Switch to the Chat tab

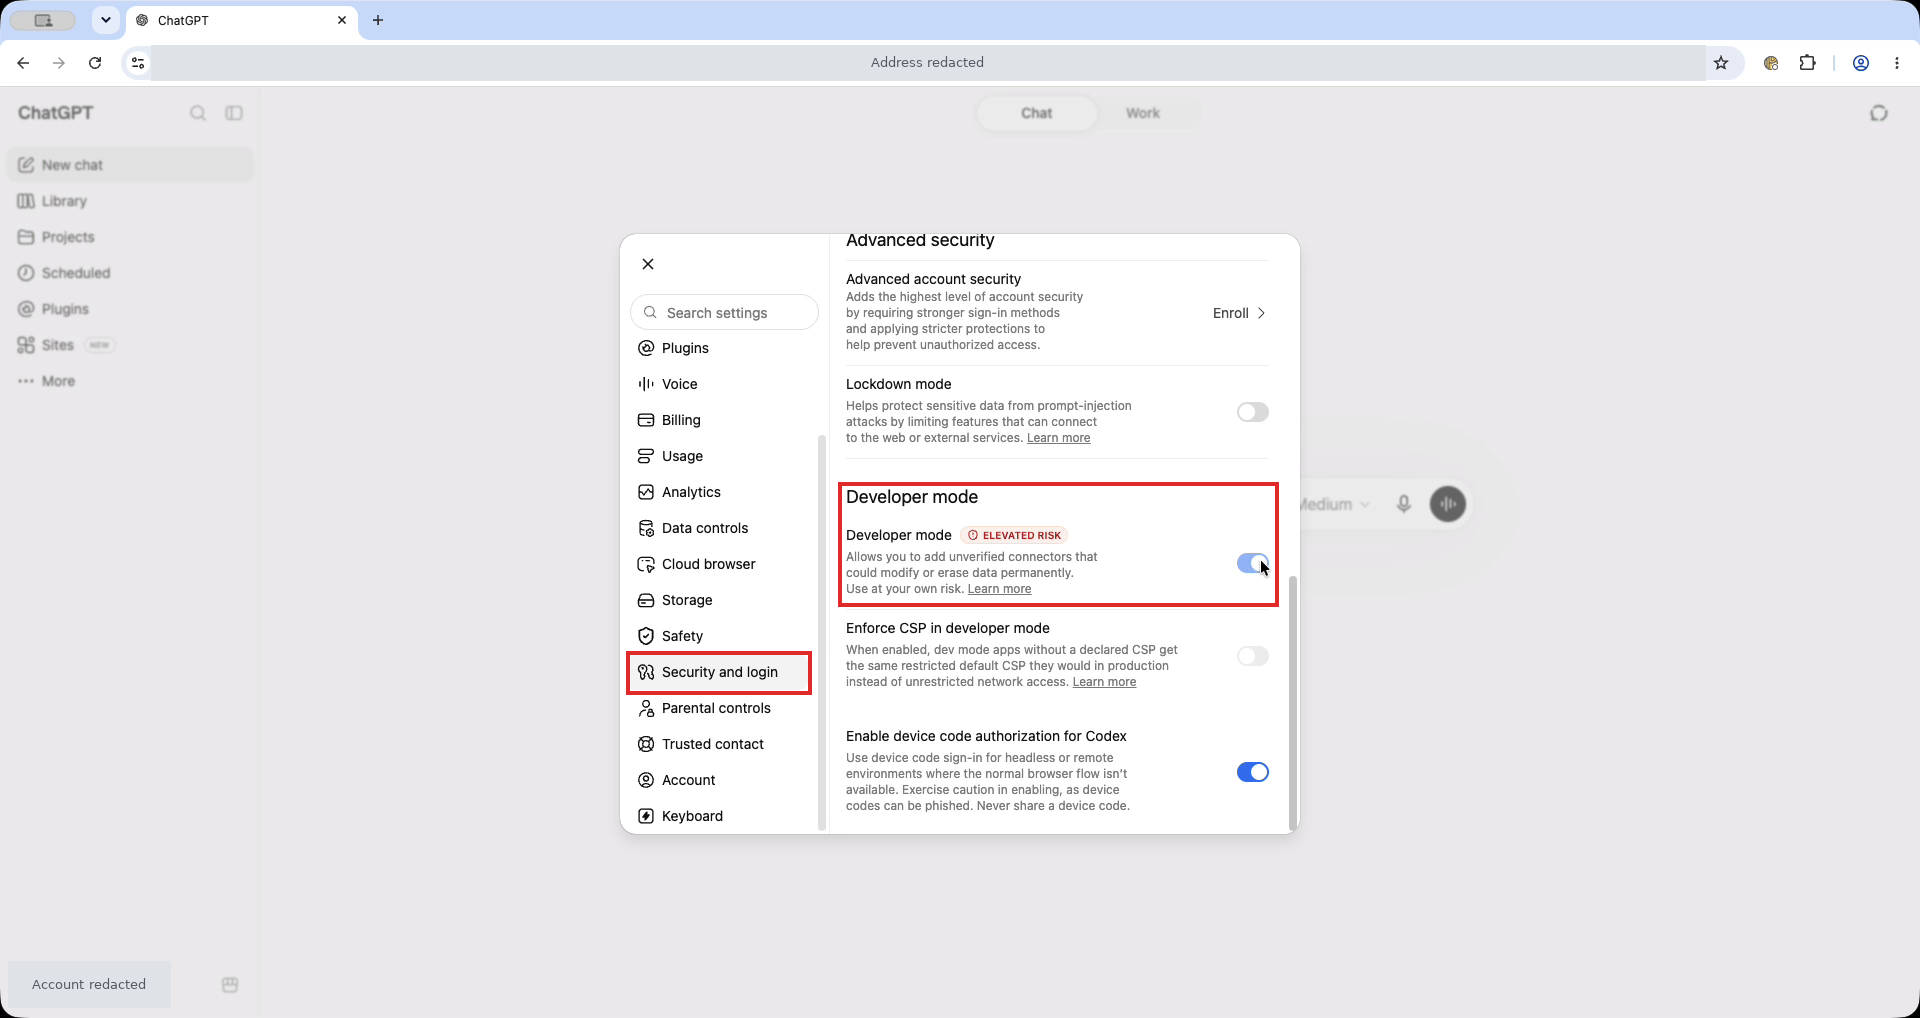1036,113
